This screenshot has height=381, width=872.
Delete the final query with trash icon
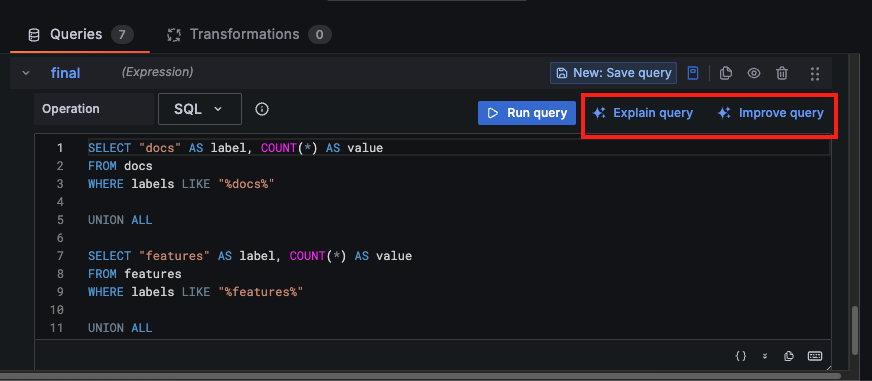782,73
